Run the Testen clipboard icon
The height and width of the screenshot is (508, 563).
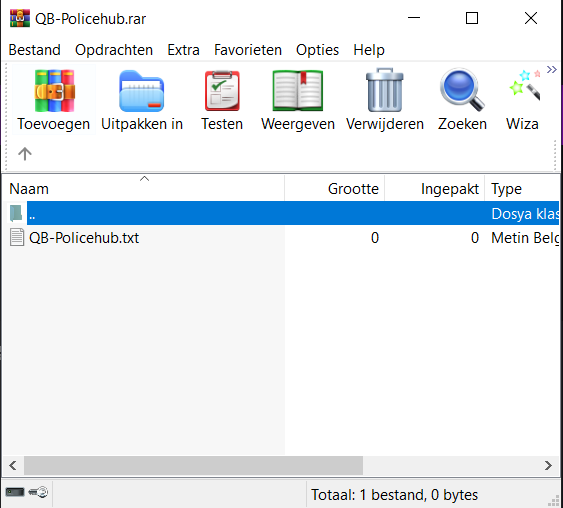pos(222,90)
